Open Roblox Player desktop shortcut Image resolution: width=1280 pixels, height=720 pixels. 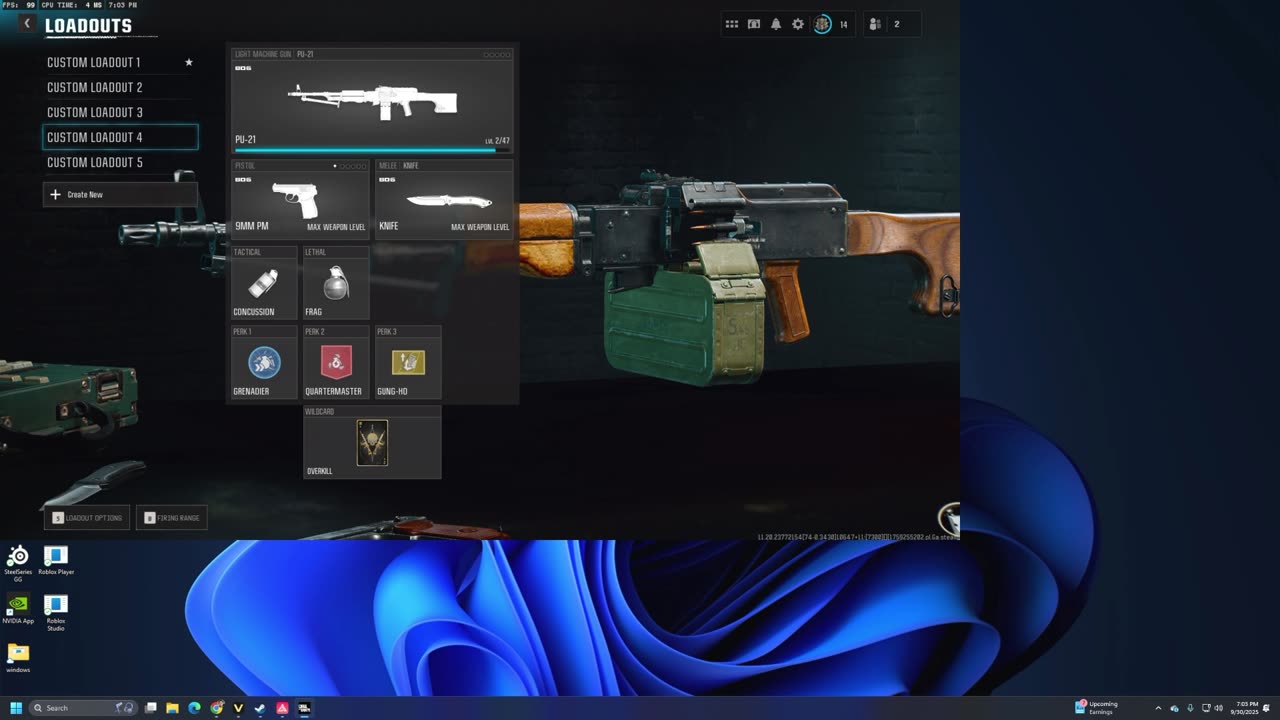pyautogui.click(x=56, y=561)
